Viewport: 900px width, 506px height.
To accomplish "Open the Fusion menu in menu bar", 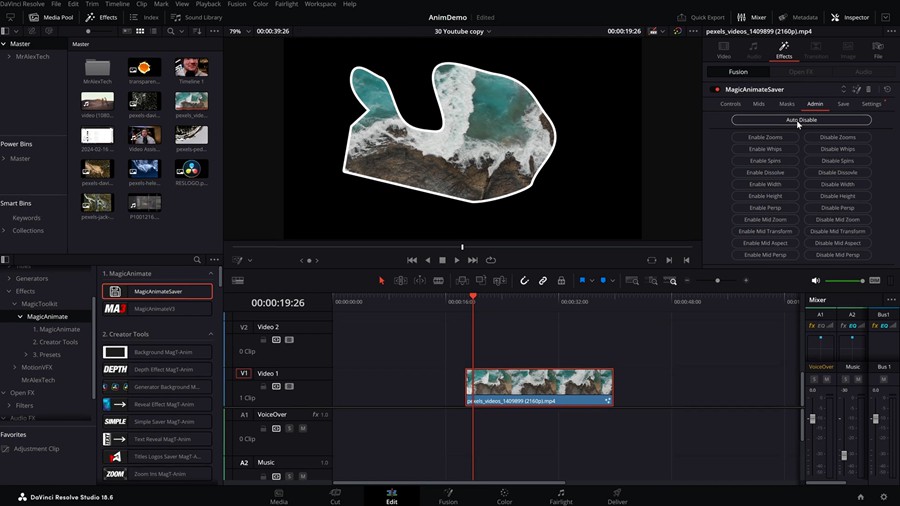I will 236,4.
